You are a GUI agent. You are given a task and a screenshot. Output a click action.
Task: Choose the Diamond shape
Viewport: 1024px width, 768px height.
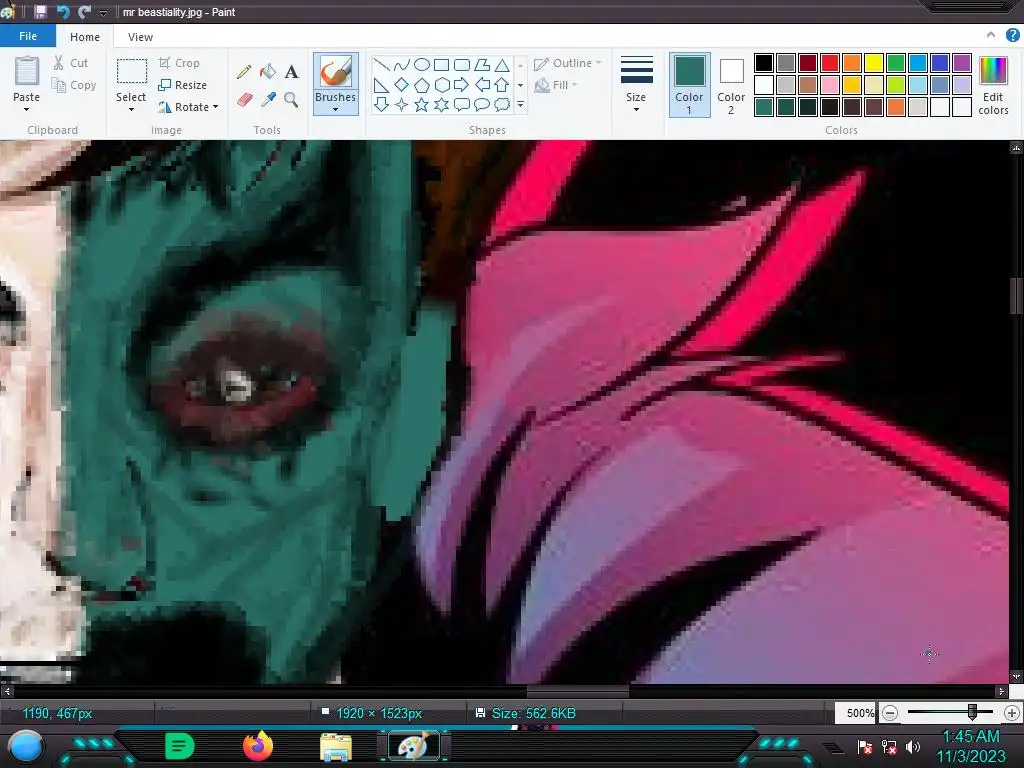(x=402, y=85)
